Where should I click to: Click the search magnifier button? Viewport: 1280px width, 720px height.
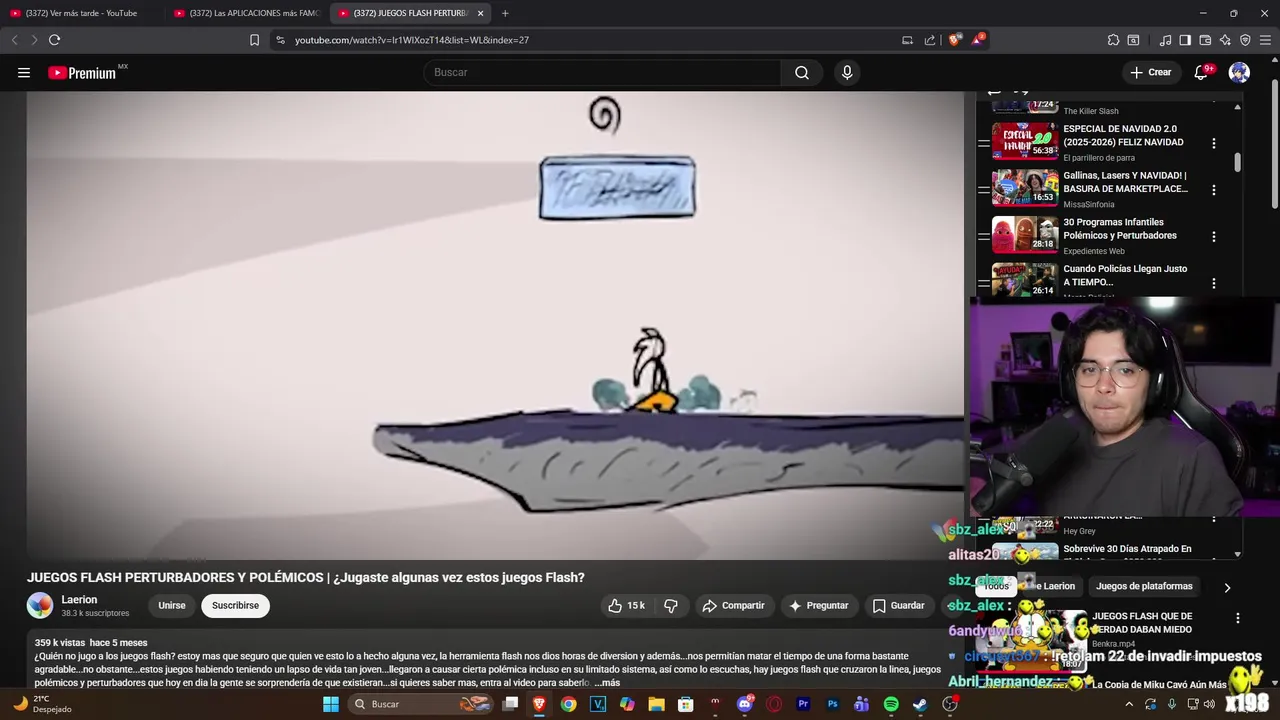(802, 72)
